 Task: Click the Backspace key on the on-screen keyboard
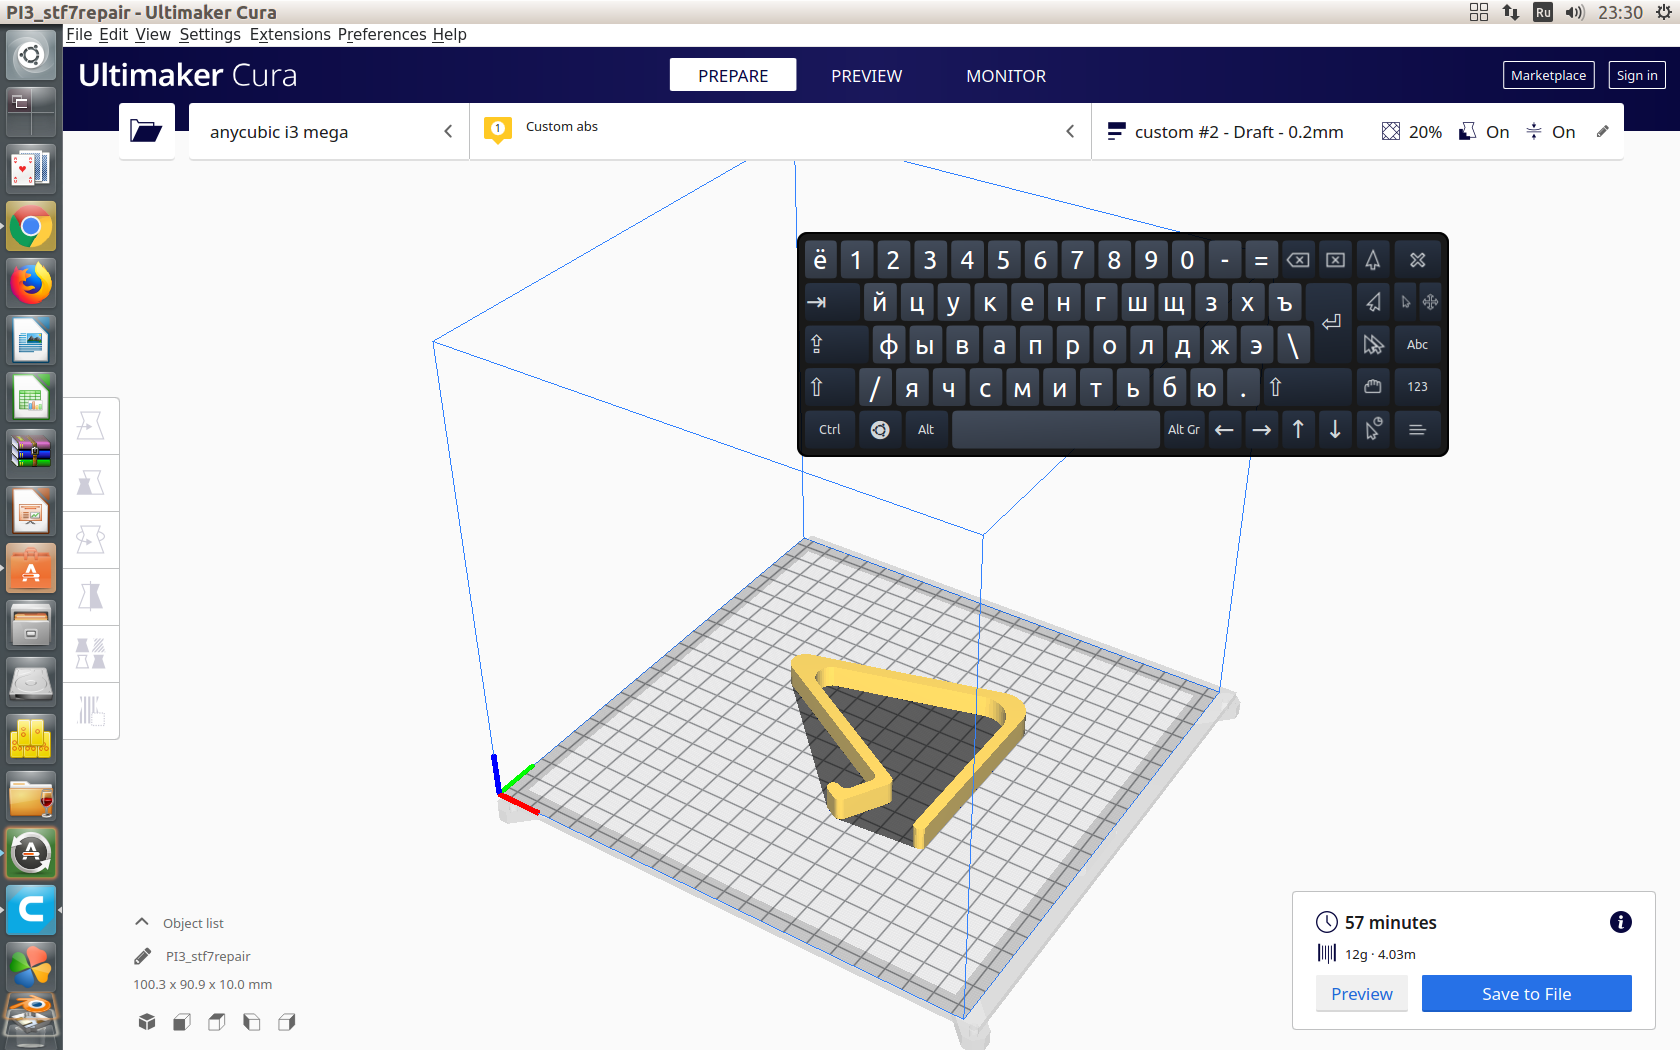coord(1298,260)
